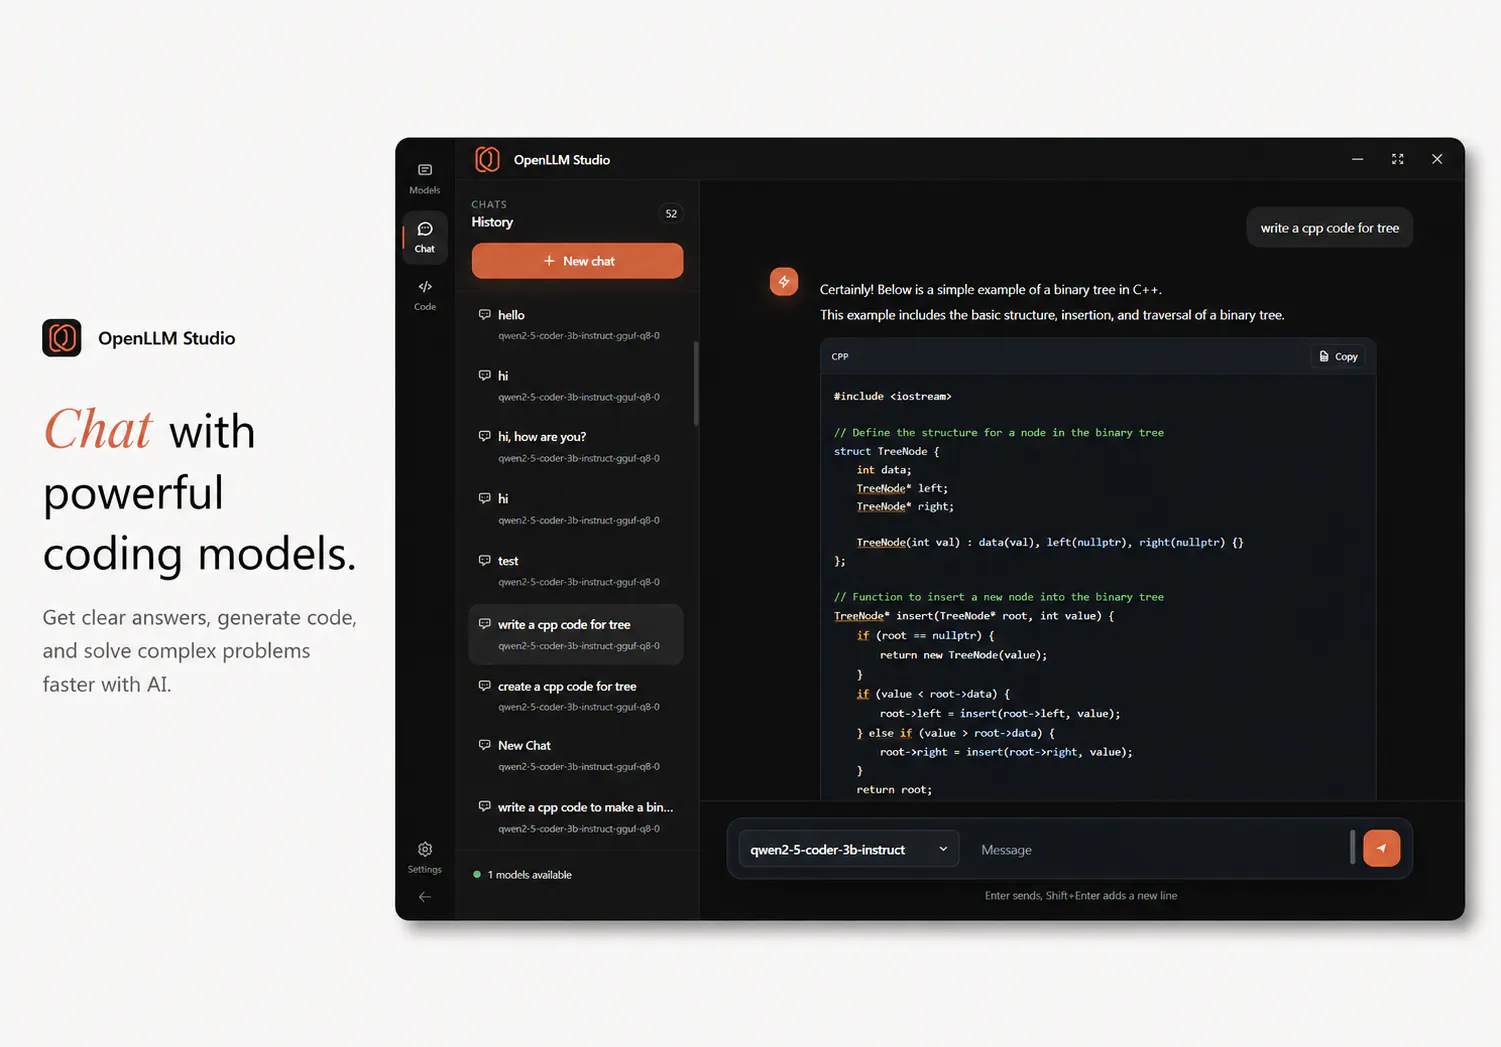Screen dimensions: 1501x1047
Task: Click the "return root;" code line
Action: (x=894, y=789)
